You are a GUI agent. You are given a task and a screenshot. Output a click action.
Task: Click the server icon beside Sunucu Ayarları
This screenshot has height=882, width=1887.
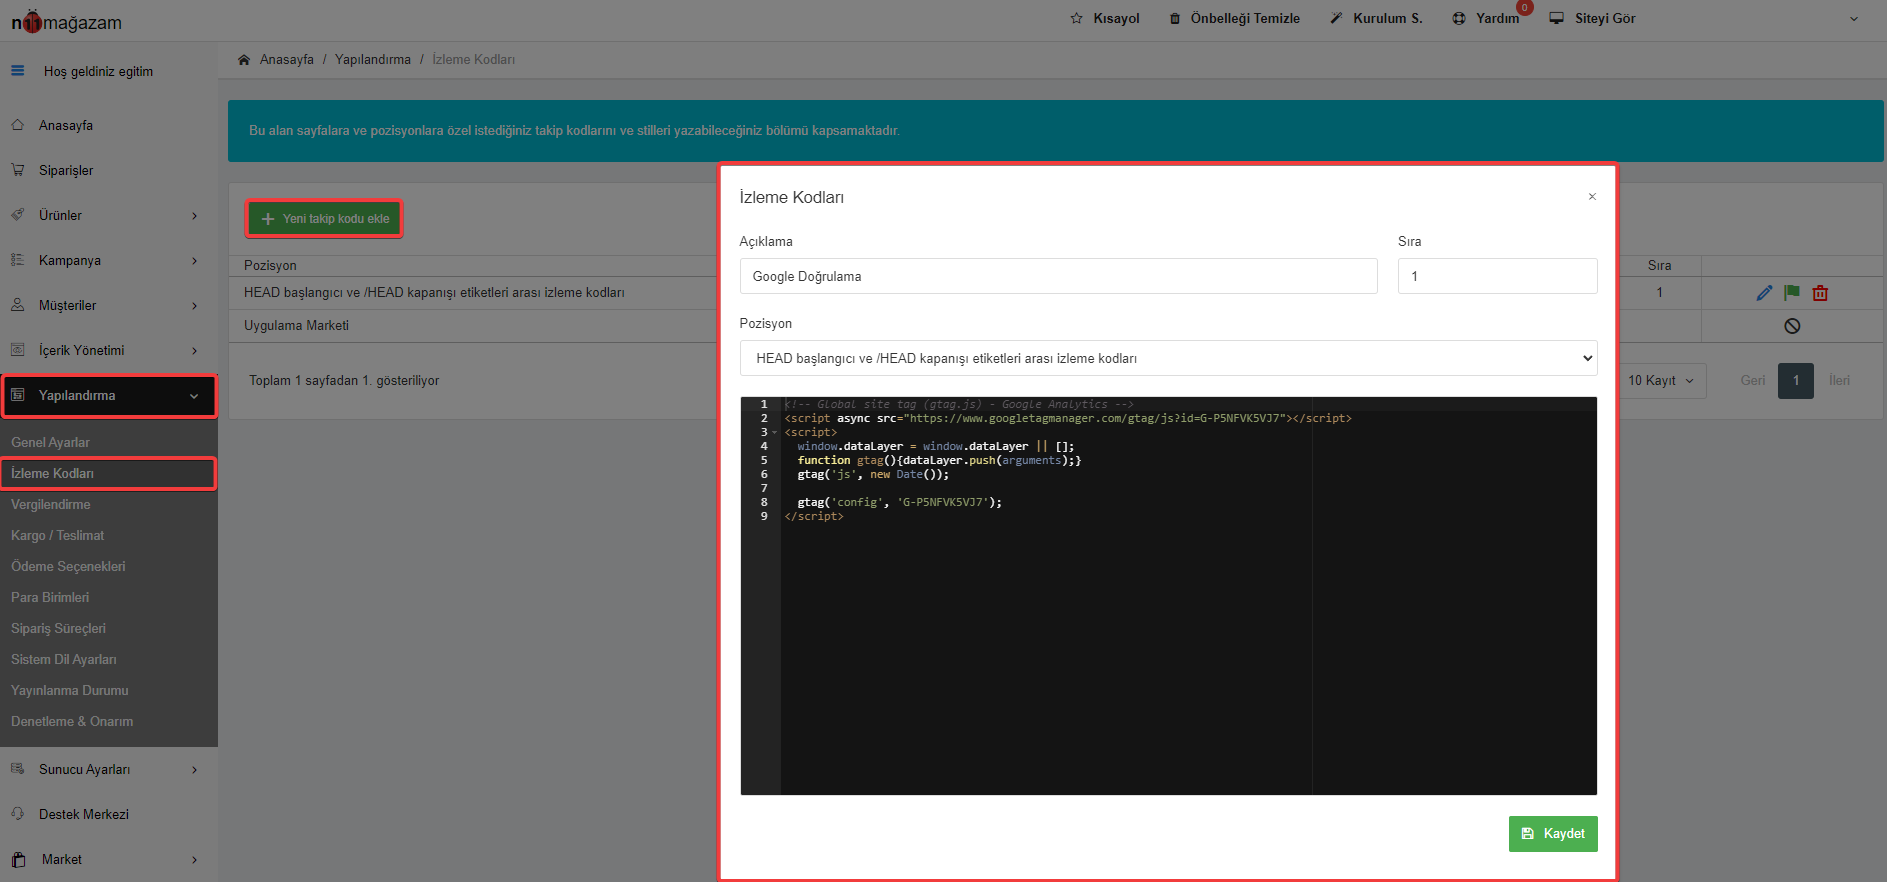[x=18, y=769]
